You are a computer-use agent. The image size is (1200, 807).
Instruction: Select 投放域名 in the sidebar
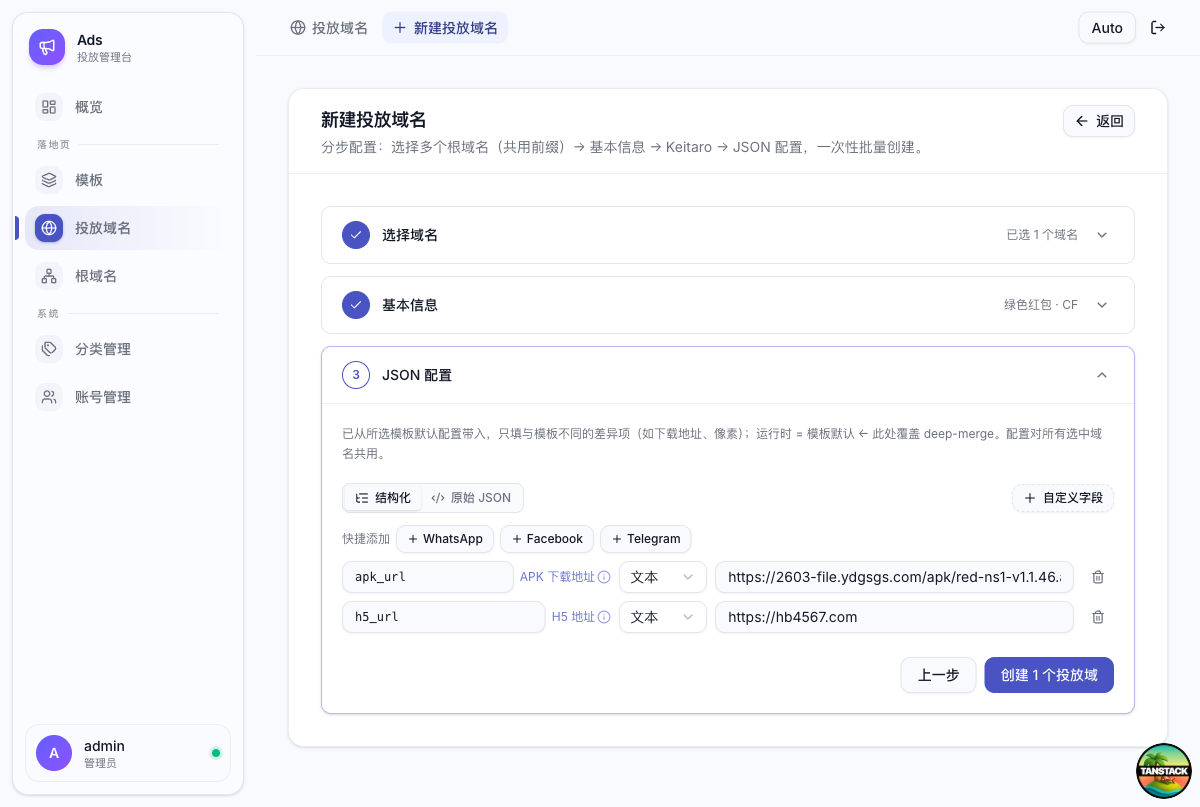128,228
